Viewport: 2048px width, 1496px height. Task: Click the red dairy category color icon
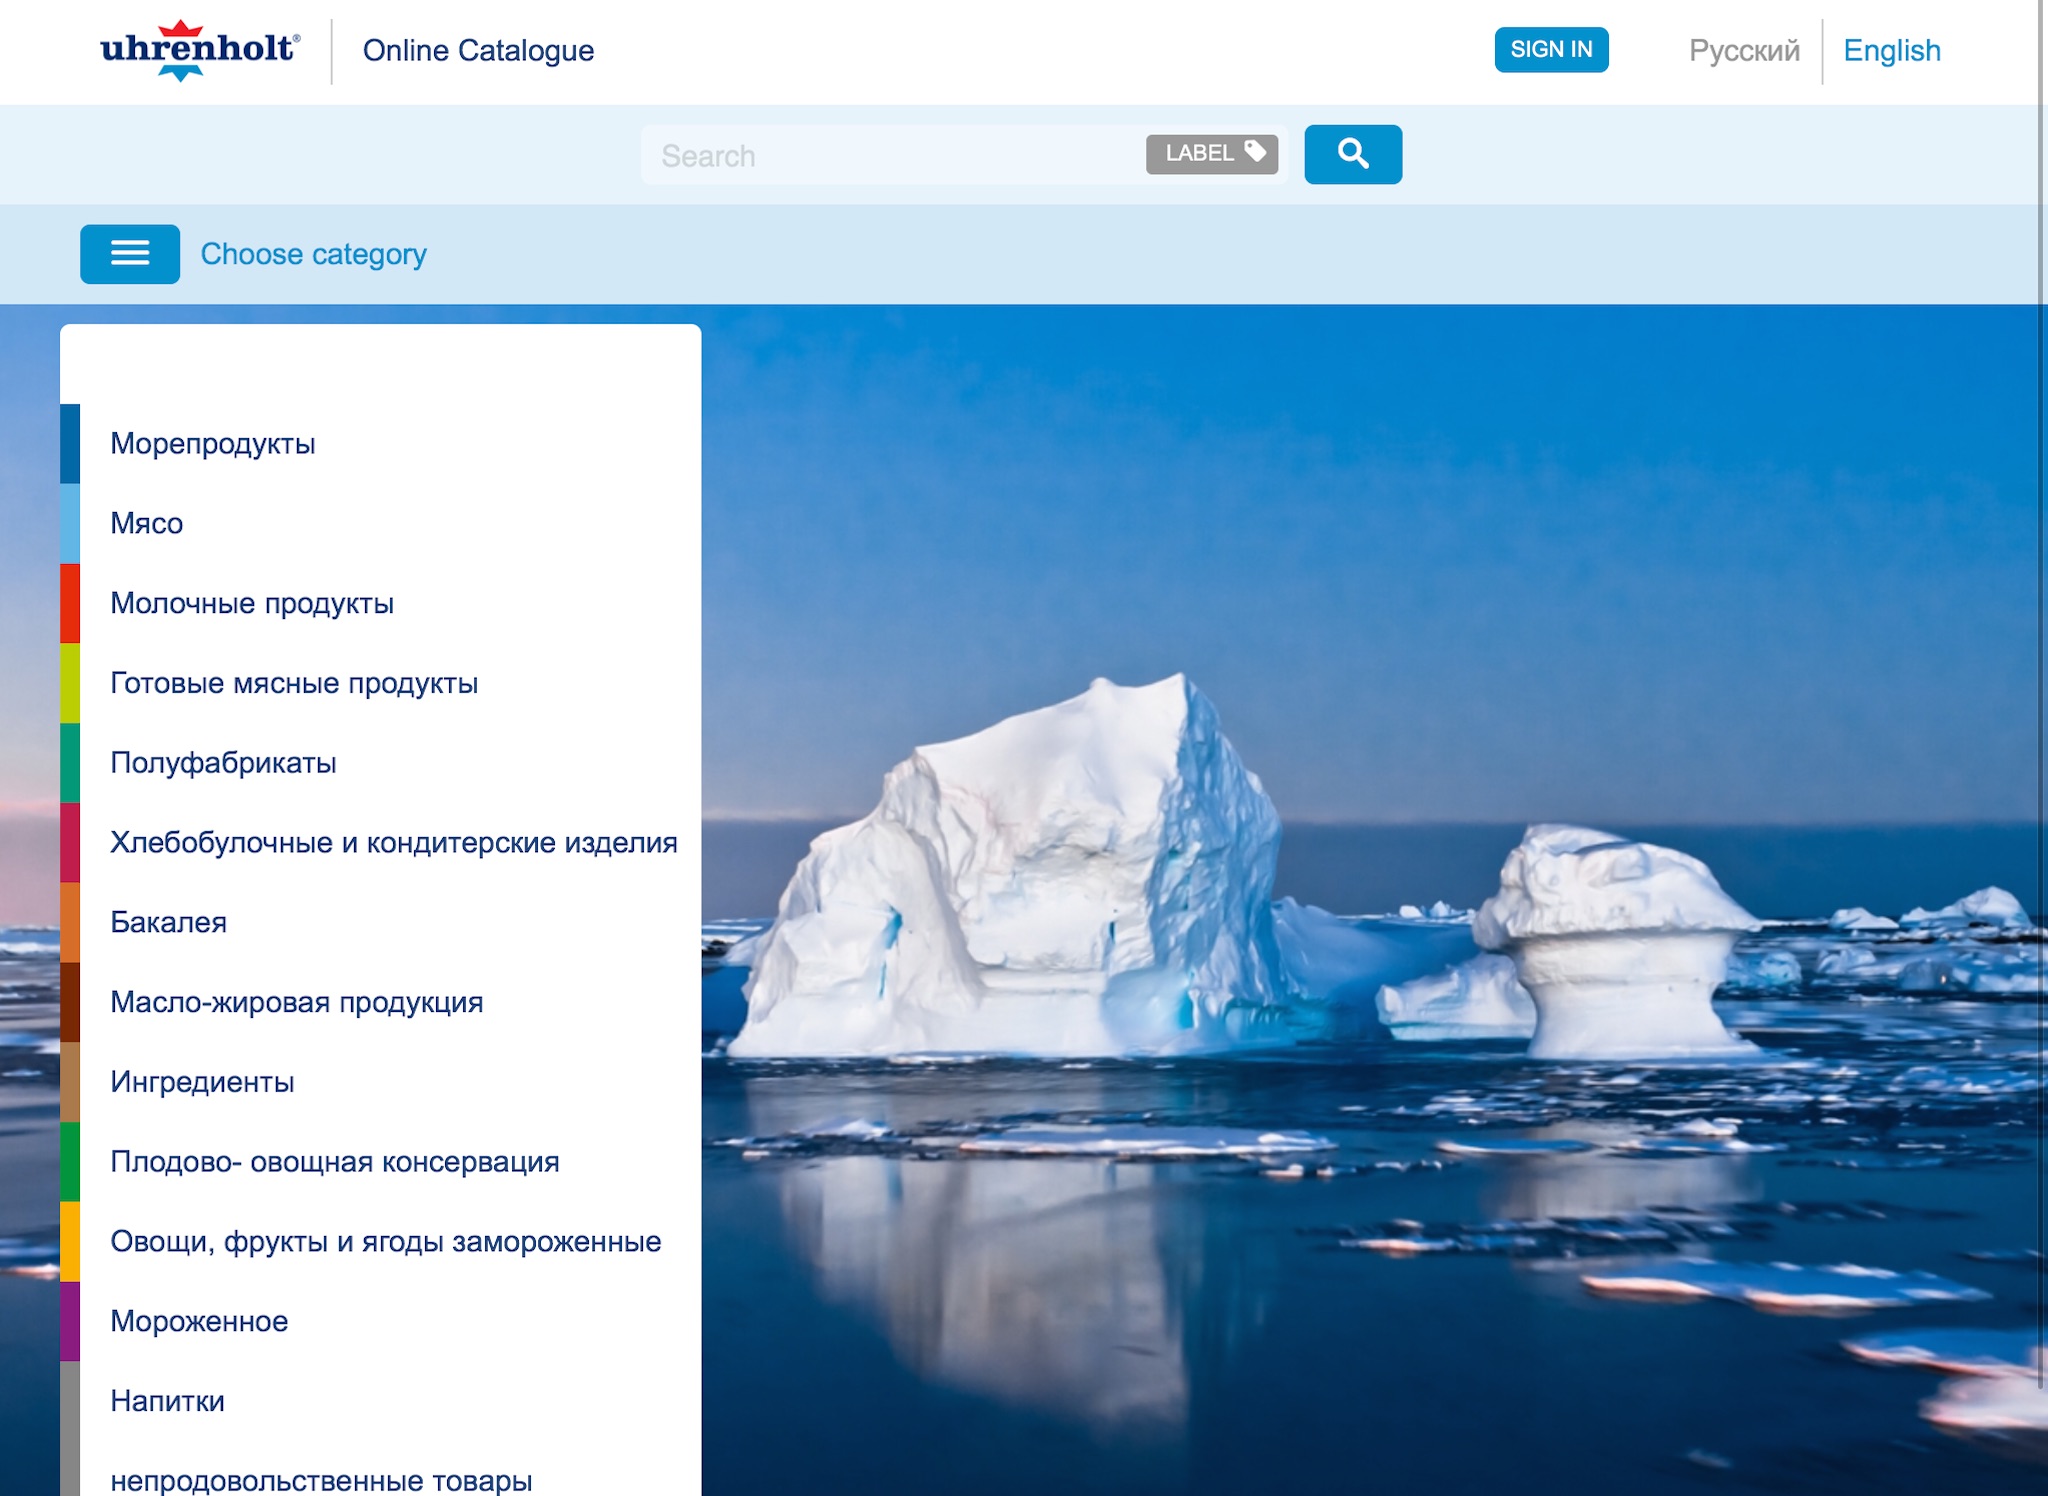(x=72, y=603)
